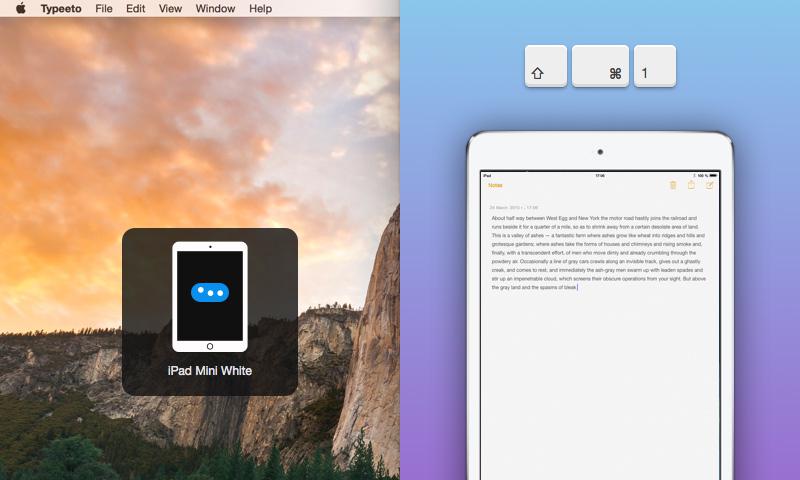Tap the iPad front camera dot
The height and width of the screenshot is (480, 800).
point(600,151)
